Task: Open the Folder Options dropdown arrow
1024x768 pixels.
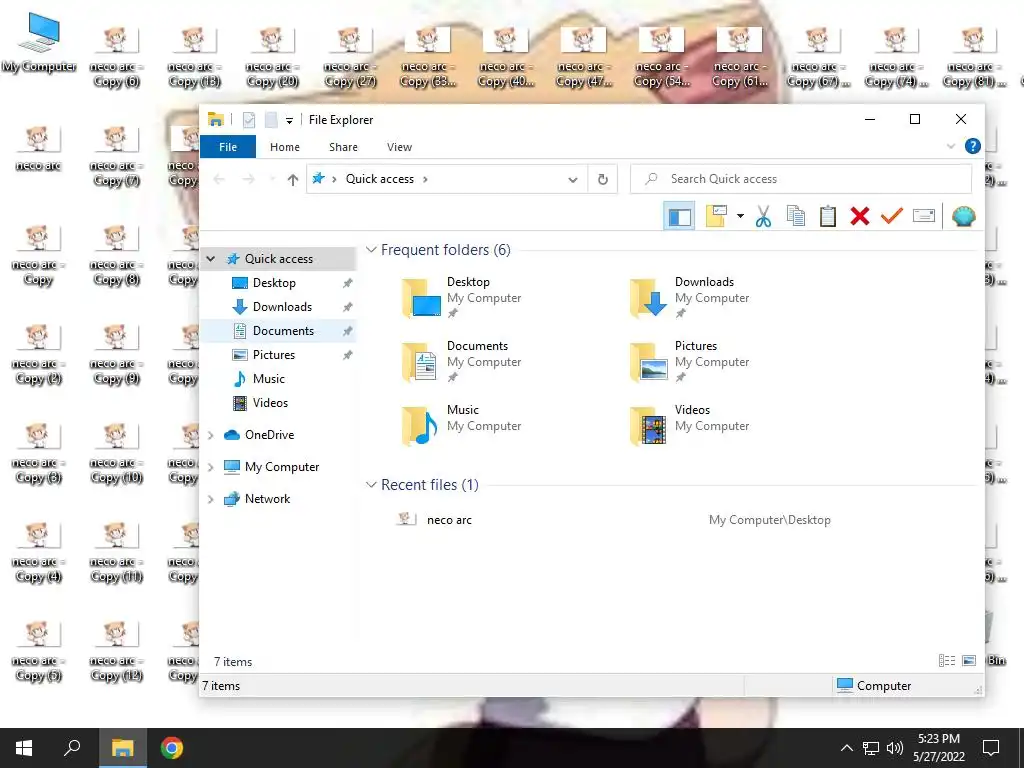Action: coord(740,216)
